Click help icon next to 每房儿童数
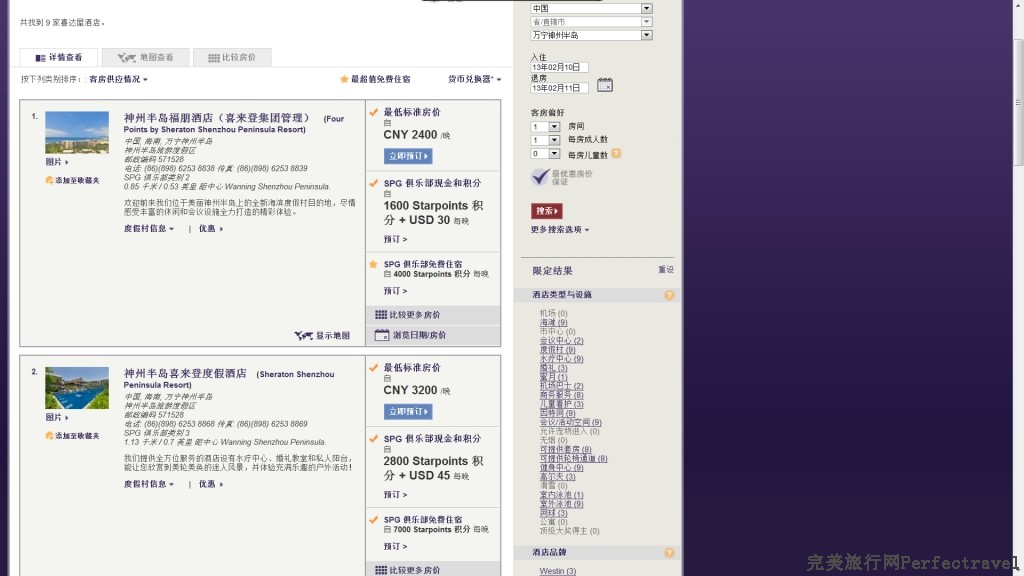Viewport: 1024px width, 576px height. 616,153
